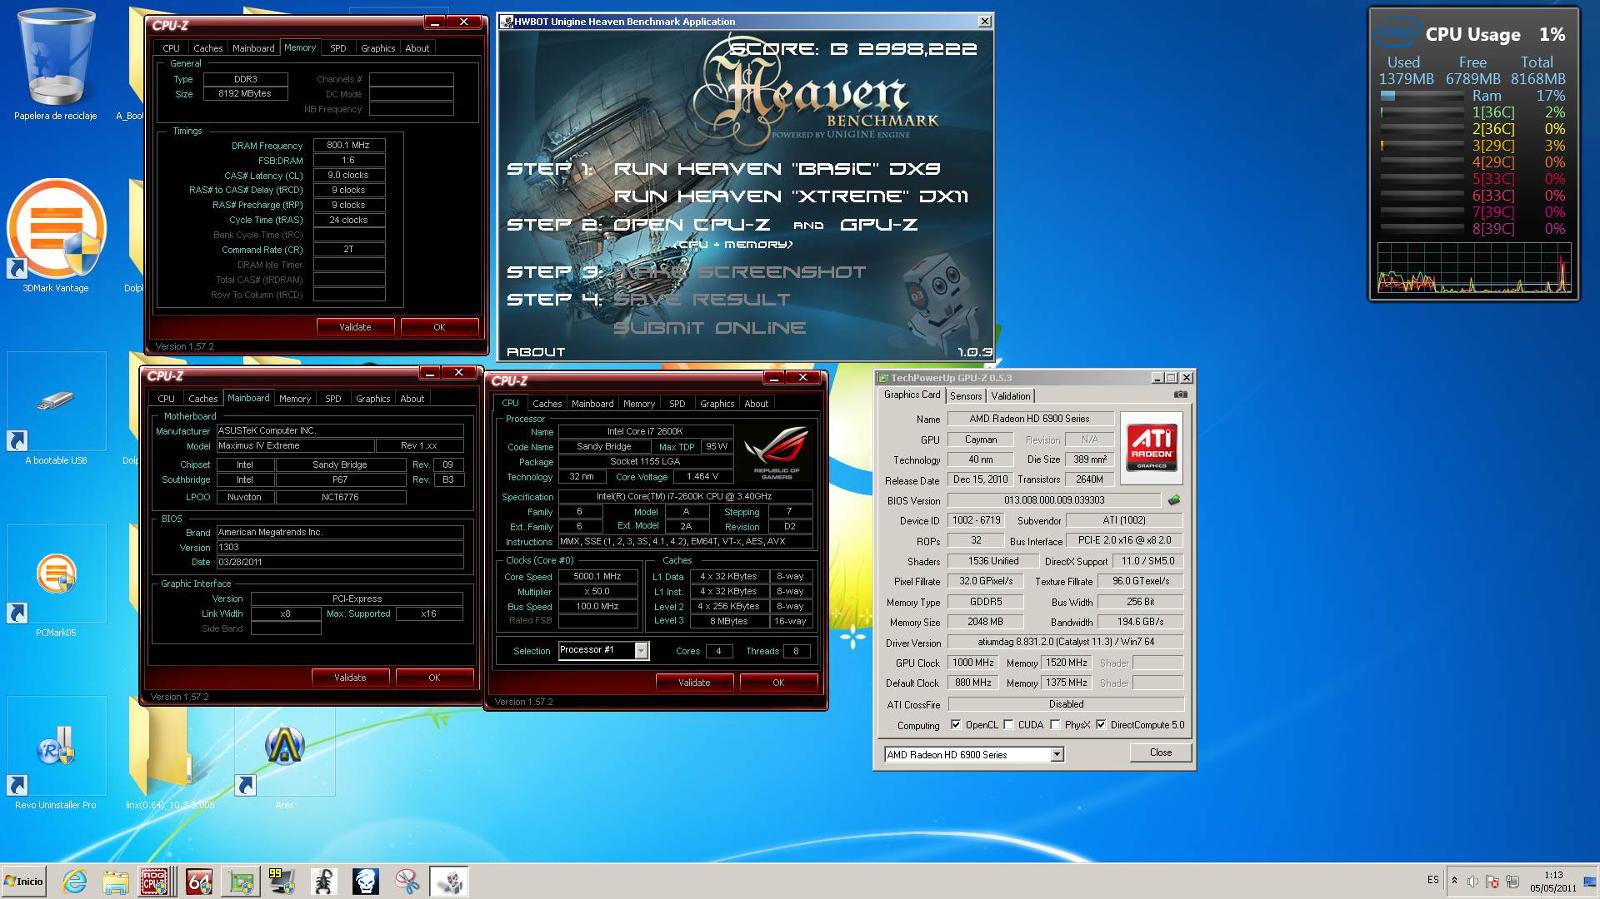Click the ES language indicator
The width and height of the screenshot is (1600, 899).
click(x=1433, y=880)
